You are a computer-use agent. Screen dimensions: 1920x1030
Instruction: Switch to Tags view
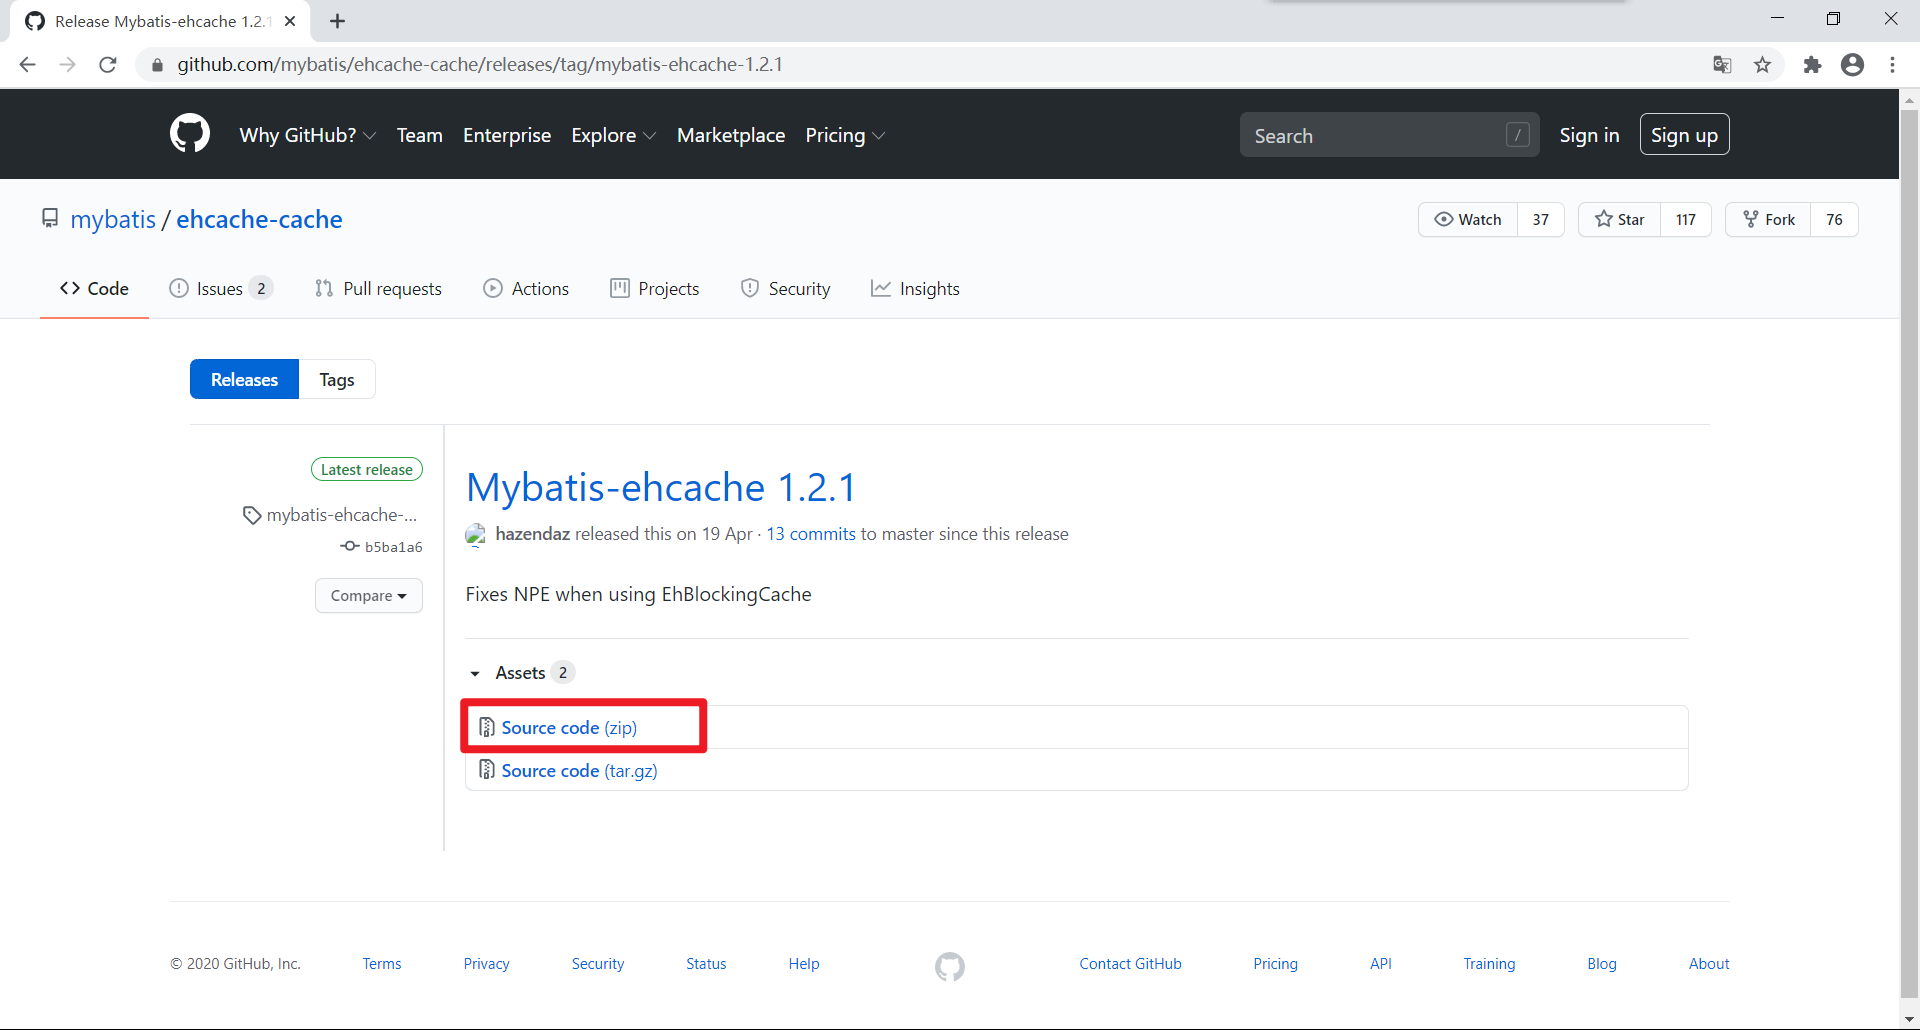point(337,379)
